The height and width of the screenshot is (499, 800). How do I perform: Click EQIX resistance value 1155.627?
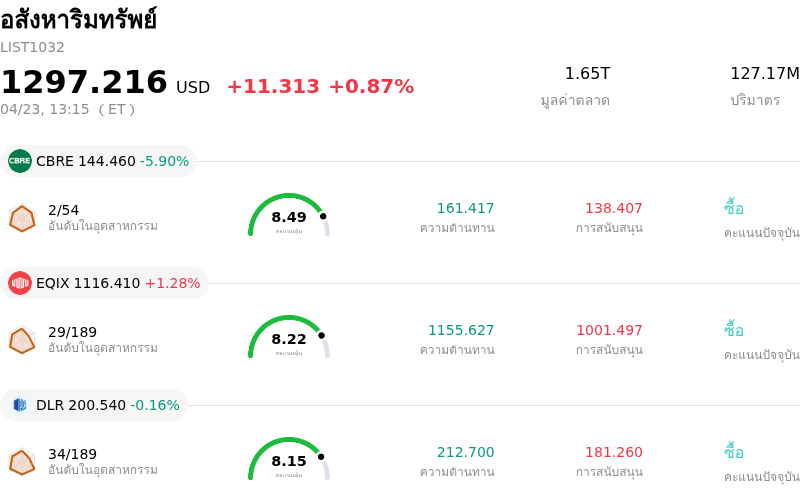tap(461, 331)
